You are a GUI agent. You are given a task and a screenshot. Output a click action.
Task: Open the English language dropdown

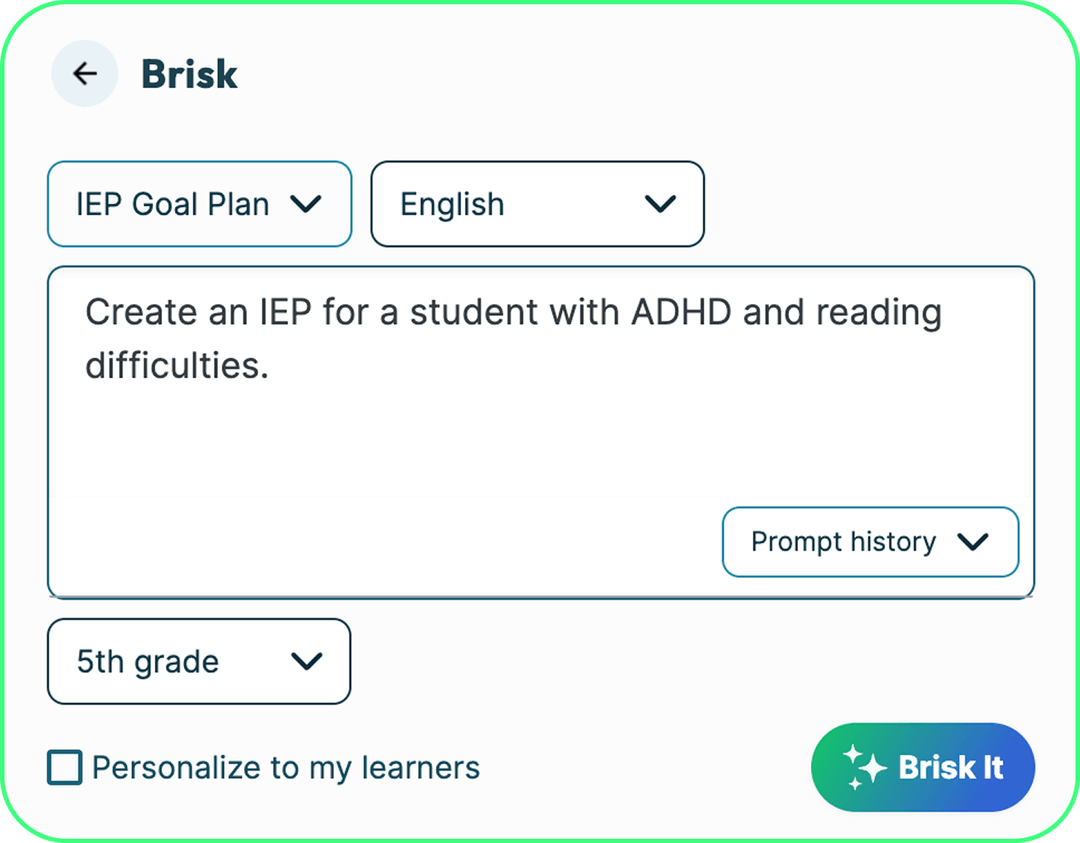pyautogui.click(x=537, y=204)
